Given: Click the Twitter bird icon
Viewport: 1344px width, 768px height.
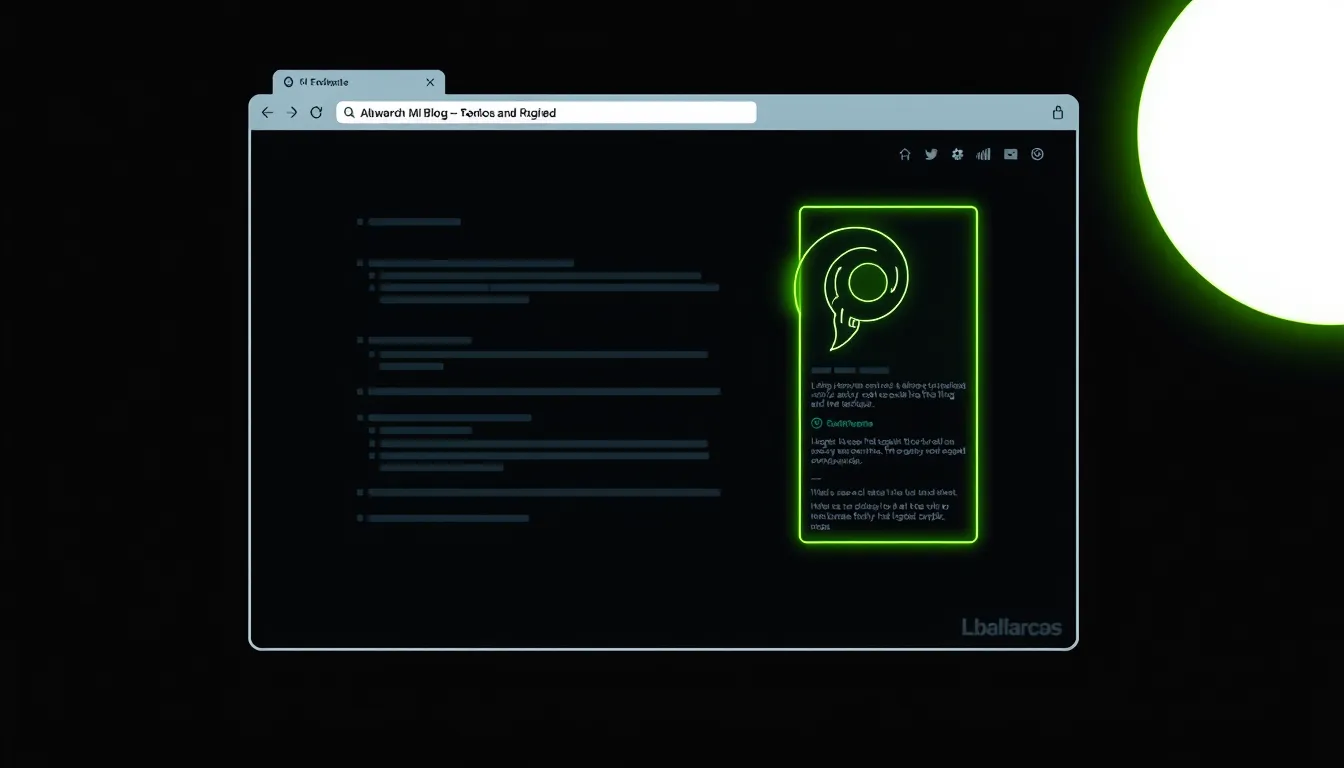Looking at the screenshot, I should [x=931, y=154].
